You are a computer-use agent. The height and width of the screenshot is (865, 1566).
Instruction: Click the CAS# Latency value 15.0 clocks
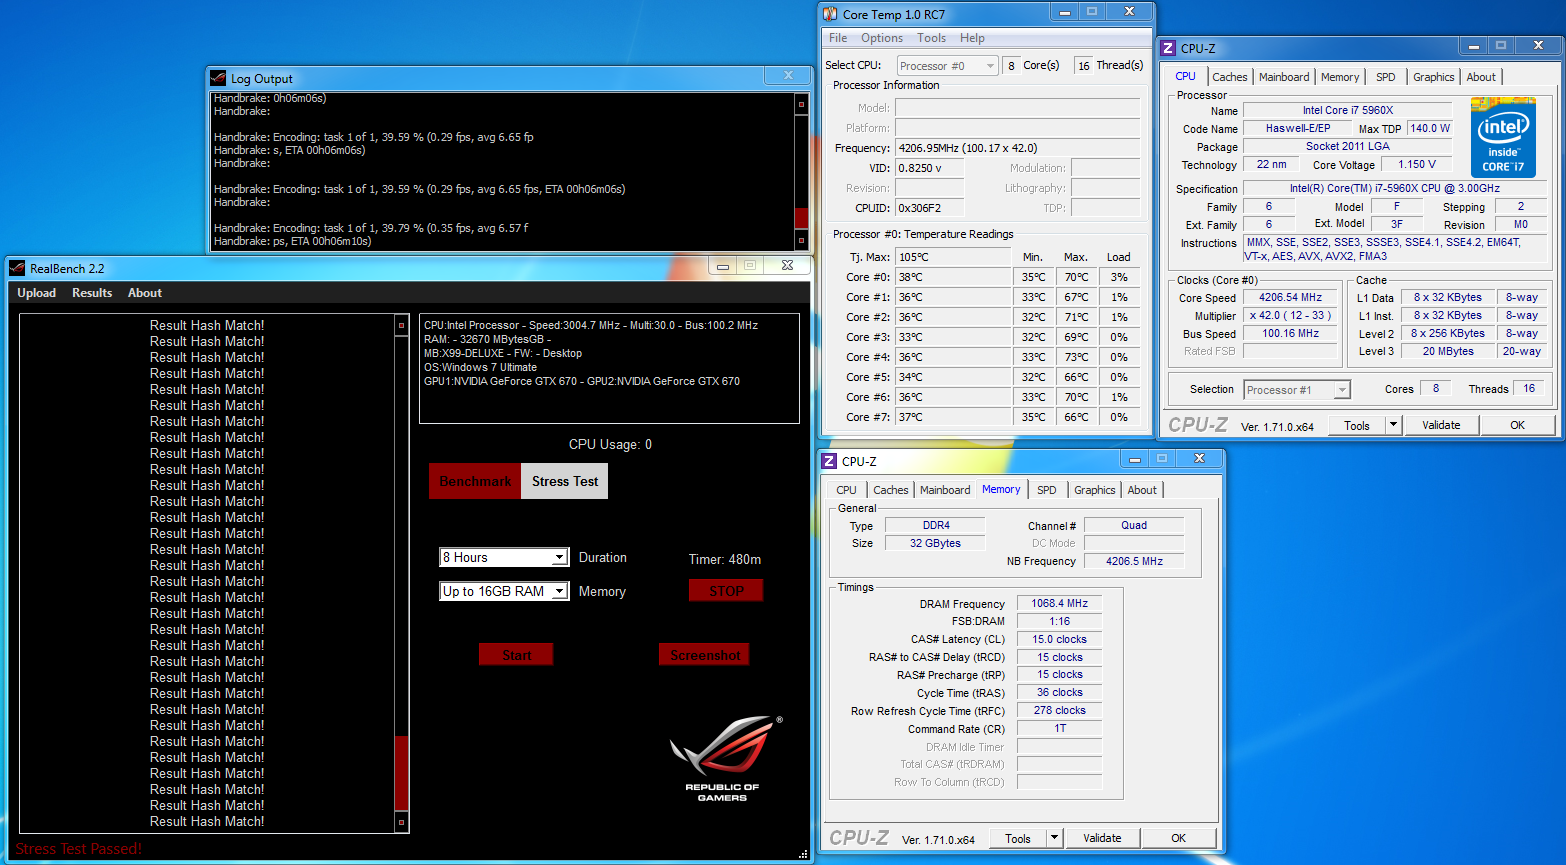(x=1059, y=639)
